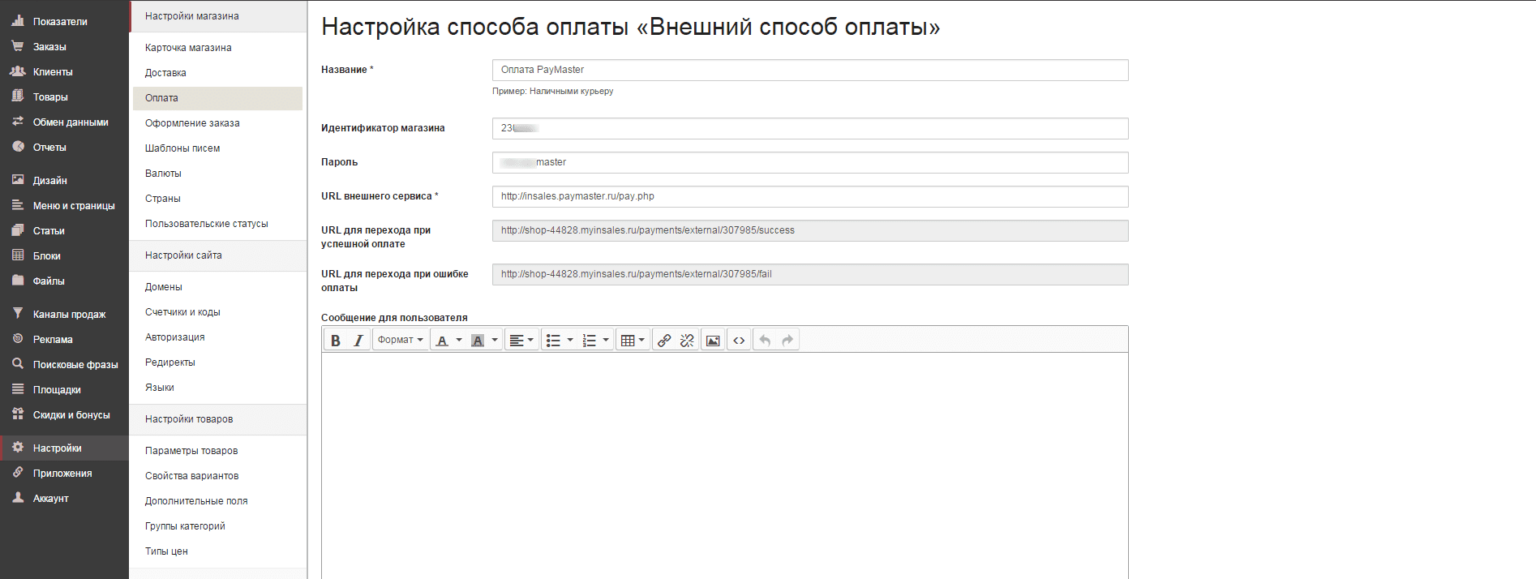Expand the bulleted list options
The image size is (1536, 579).
[x=570, y=340]
